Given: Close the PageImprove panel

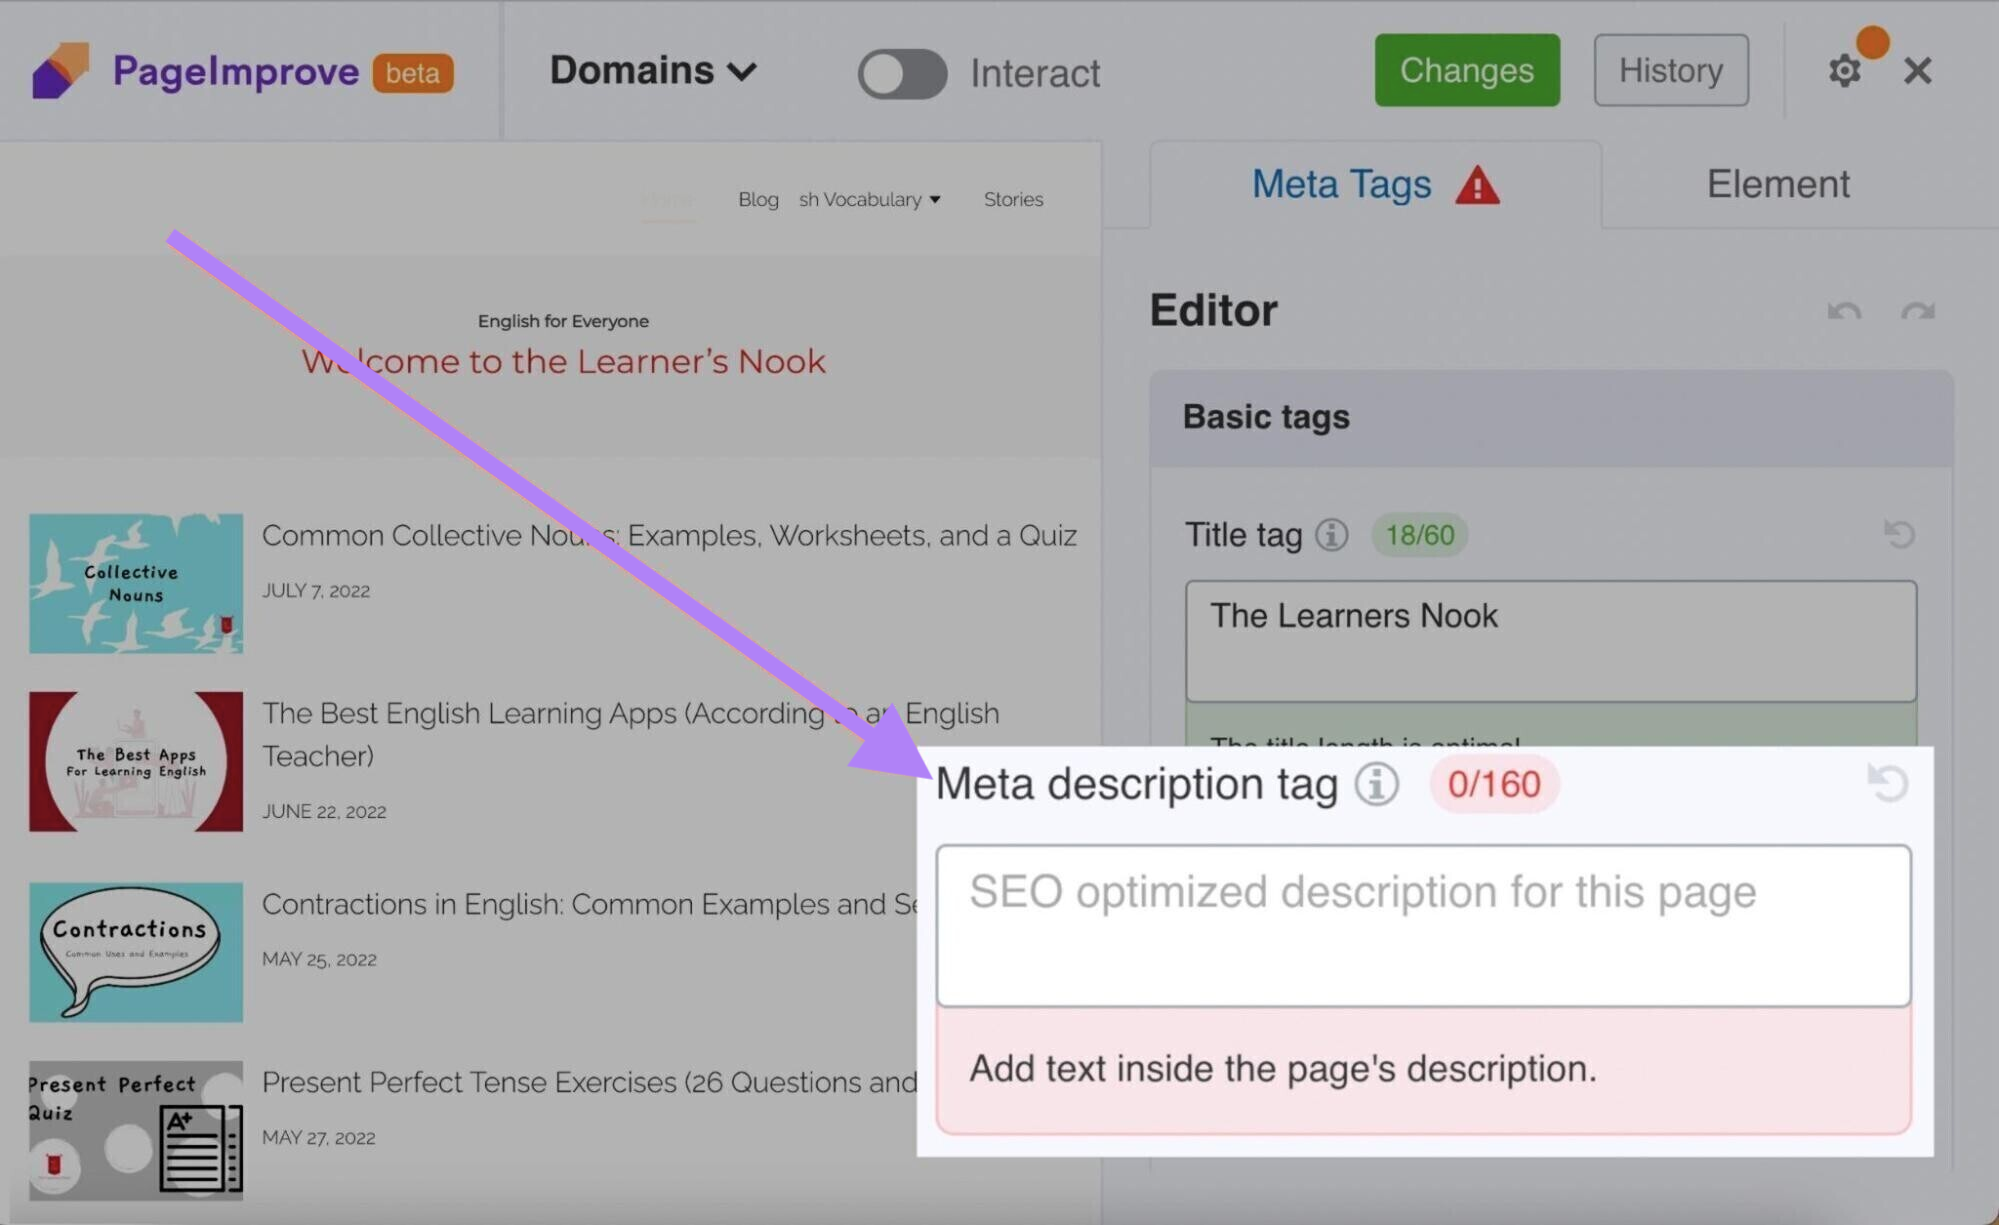Looking at the screenshot, I should [1917, 71].
